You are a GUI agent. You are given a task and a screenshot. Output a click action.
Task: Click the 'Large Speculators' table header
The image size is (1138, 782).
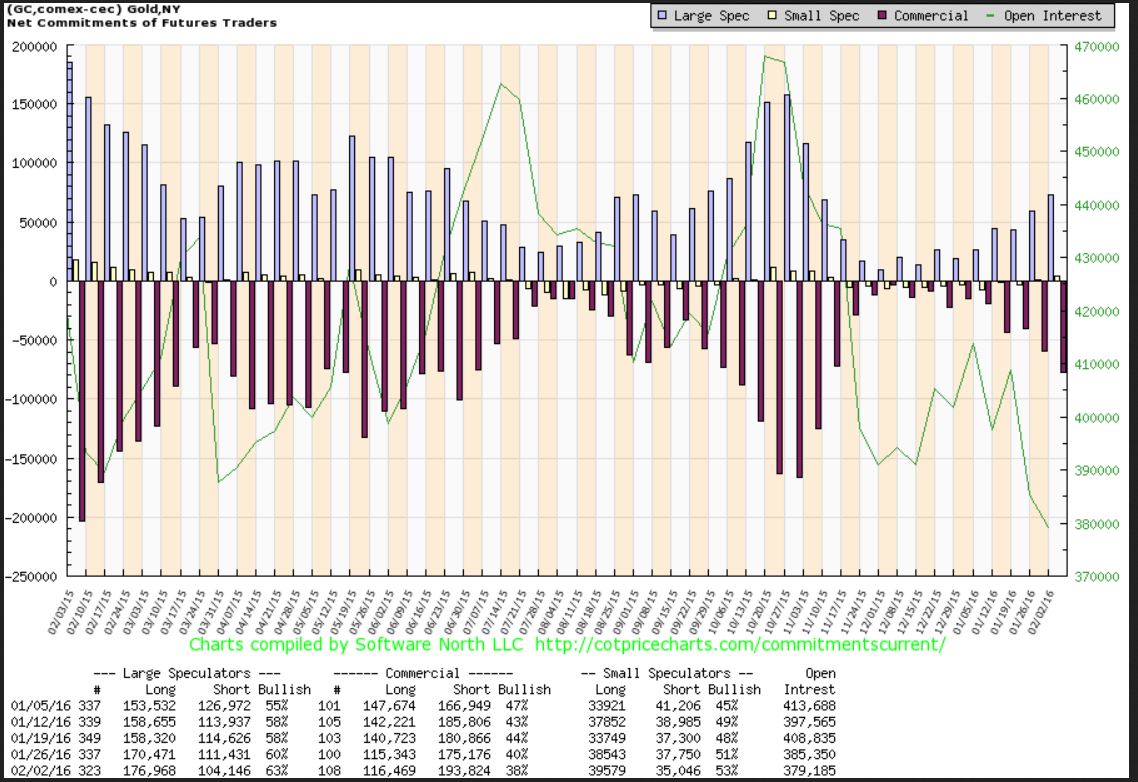[x=190, y=673]
